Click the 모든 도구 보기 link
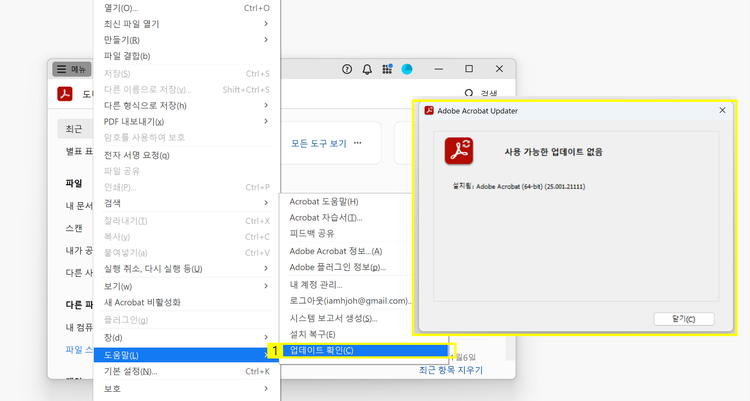750x401 pixels. [x=319, y=143]
